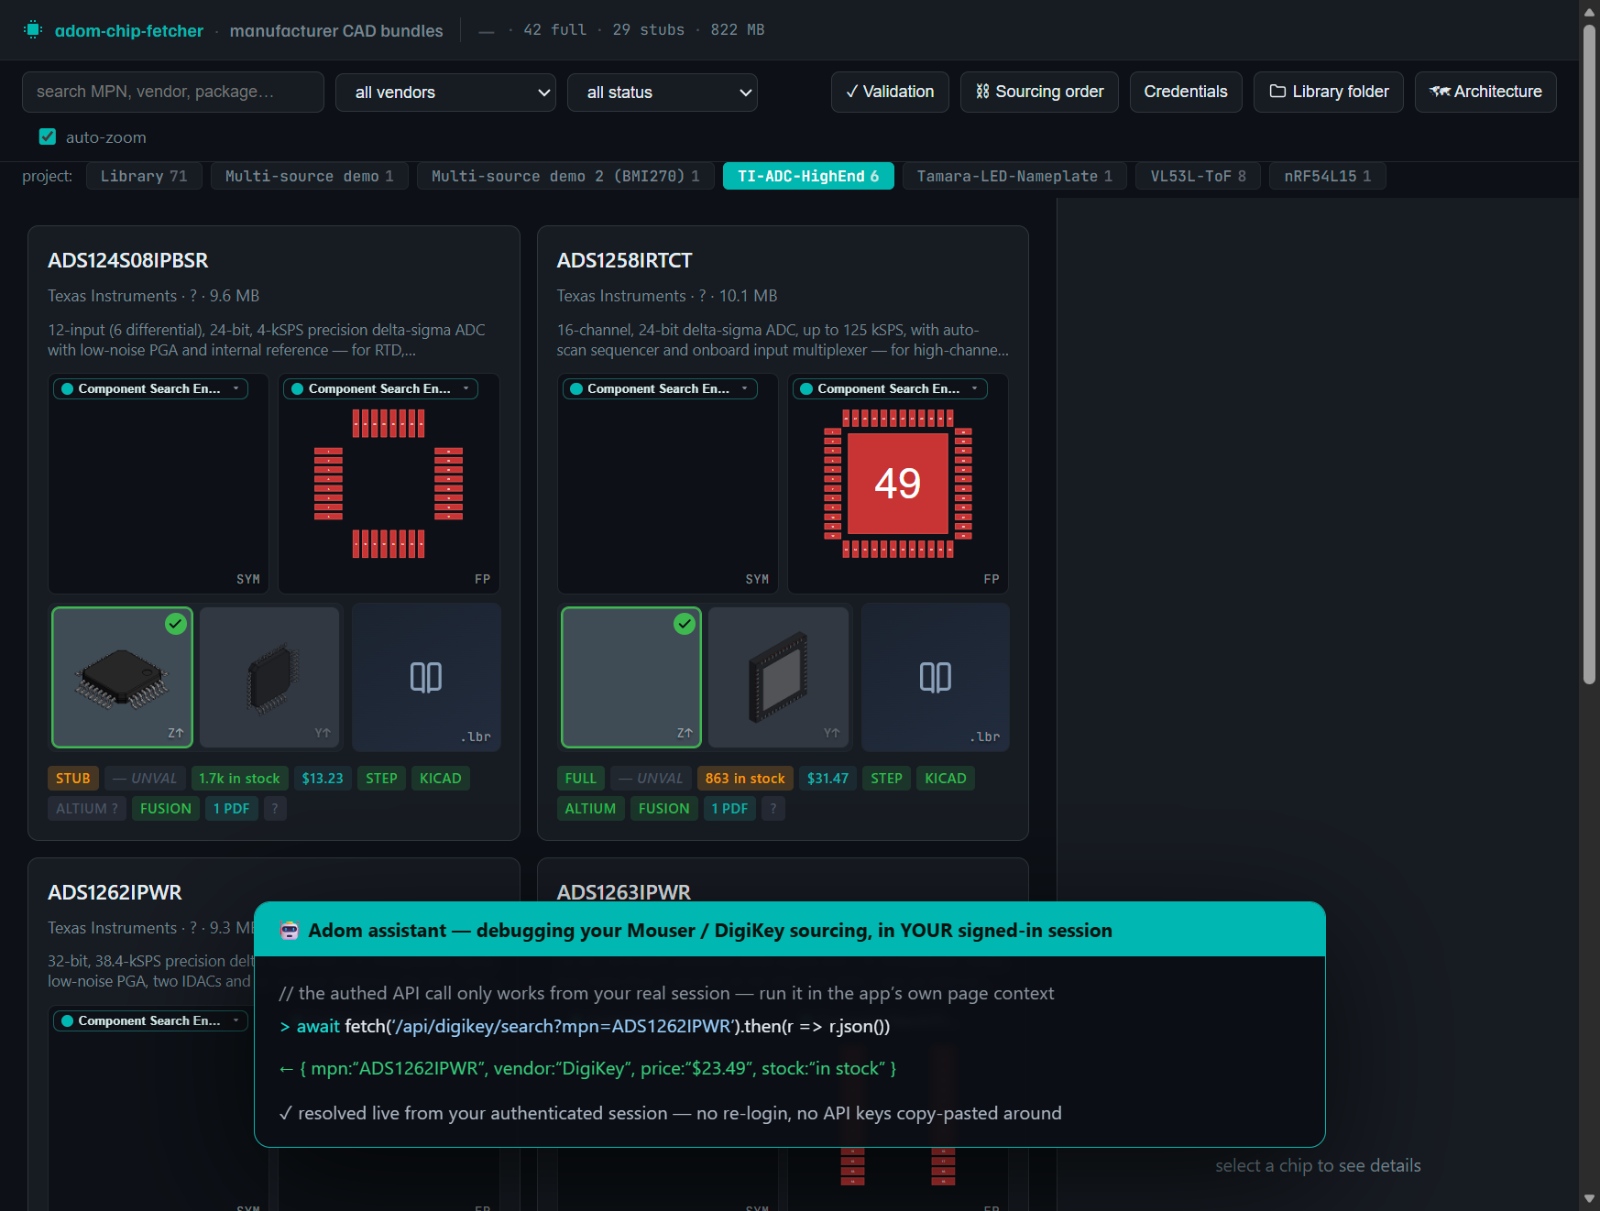This screenshot has height=1211, width=1600.
Task: Click the 863 in stock badge
Action: point(745,778)
